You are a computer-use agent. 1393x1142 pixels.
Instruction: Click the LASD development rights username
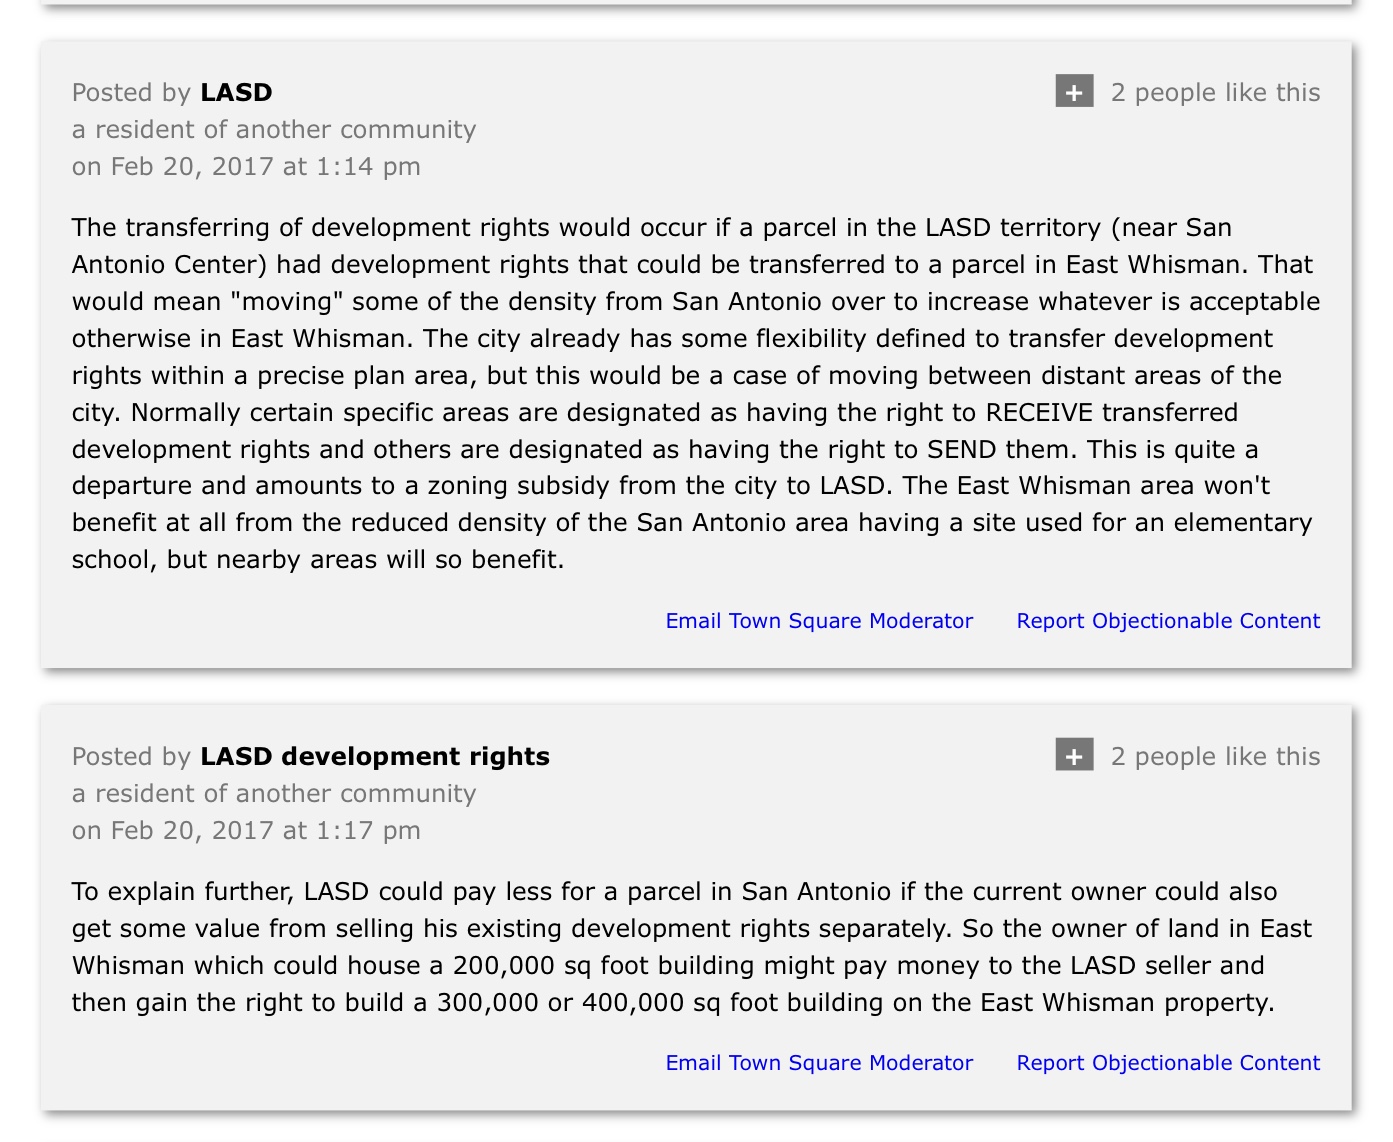click(375, 756)
